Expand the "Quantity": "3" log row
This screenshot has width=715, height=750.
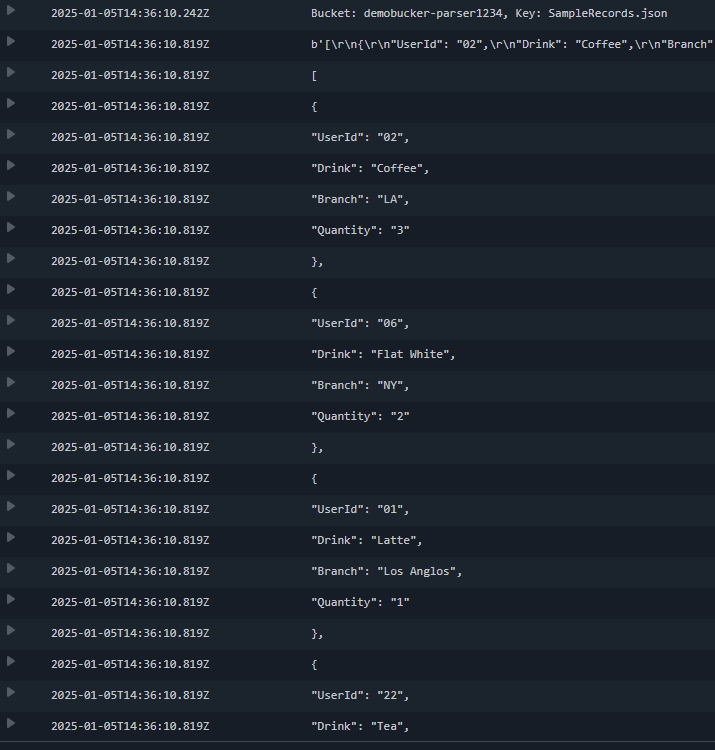11,228
